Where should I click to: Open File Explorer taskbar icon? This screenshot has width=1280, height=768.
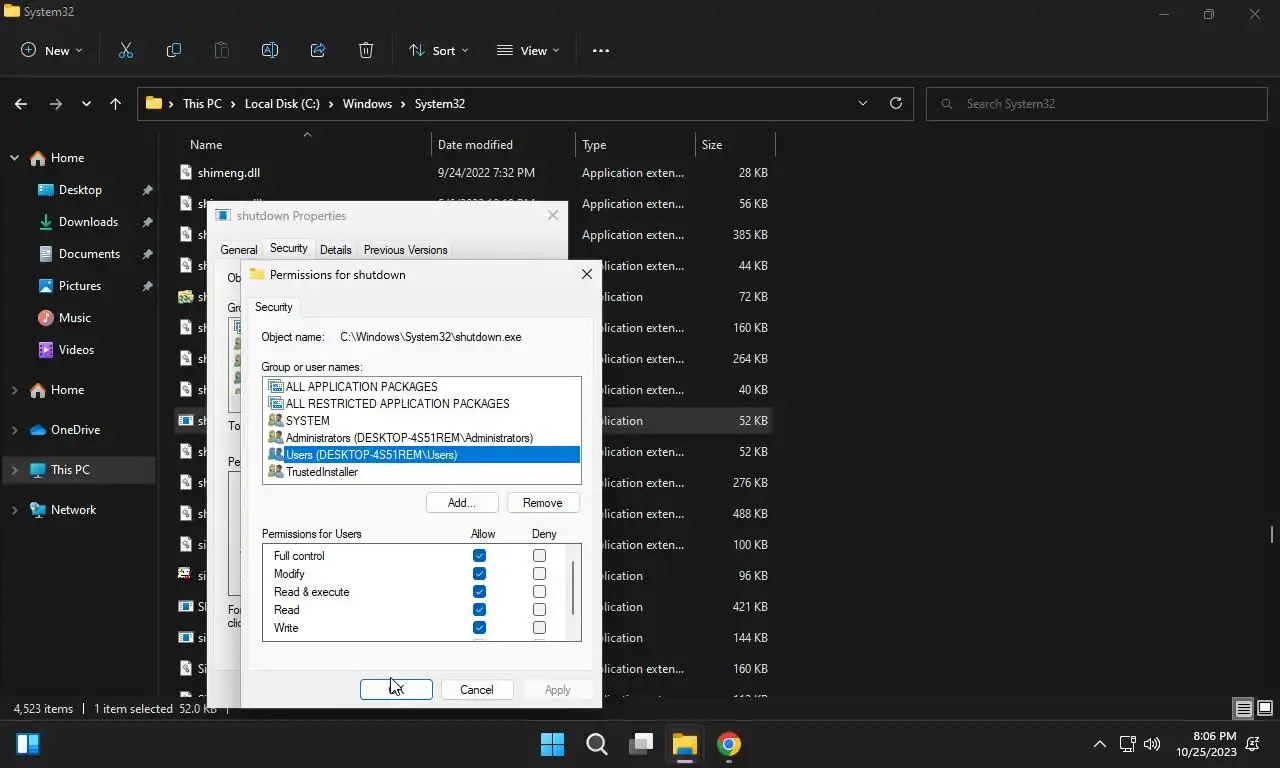(685, 744)
